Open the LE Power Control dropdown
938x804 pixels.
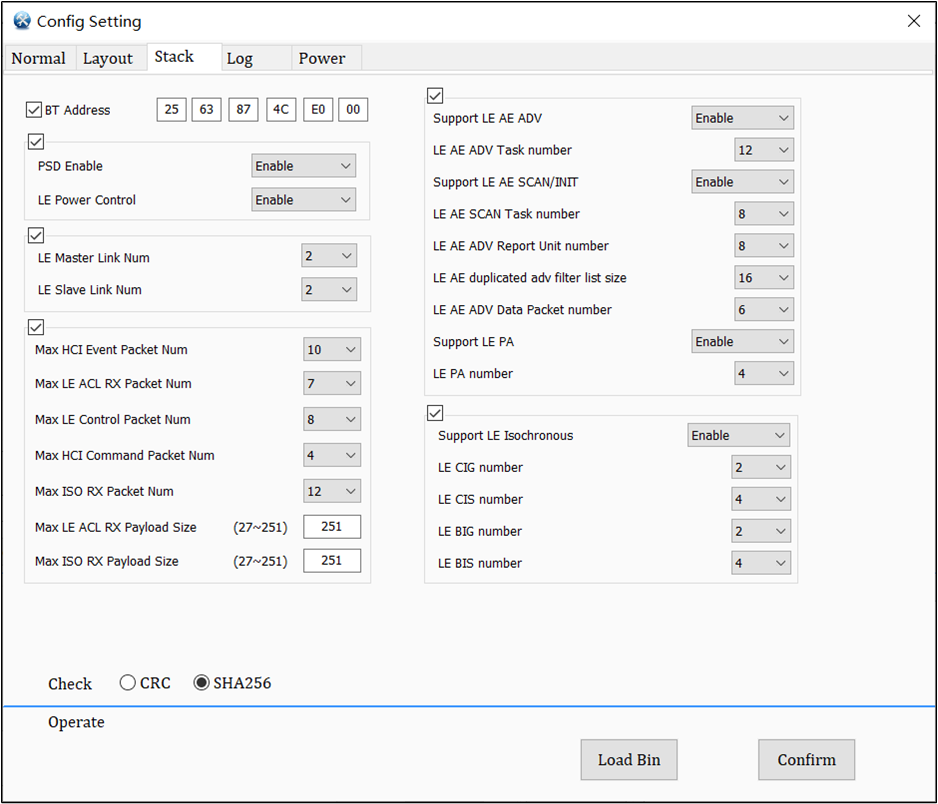tap(303, 199)
